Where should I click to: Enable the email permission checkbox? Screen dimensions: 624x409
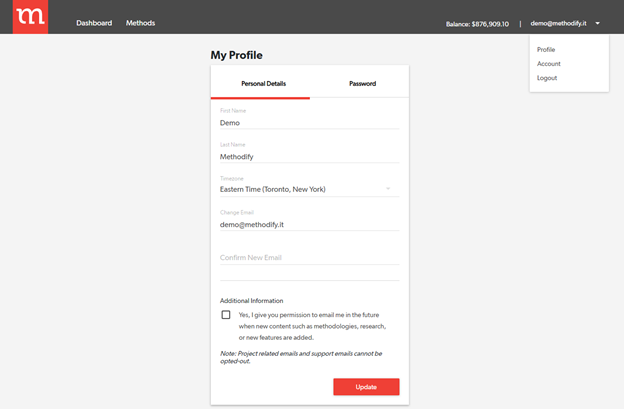pyautogui.click(x=226, y=315)
